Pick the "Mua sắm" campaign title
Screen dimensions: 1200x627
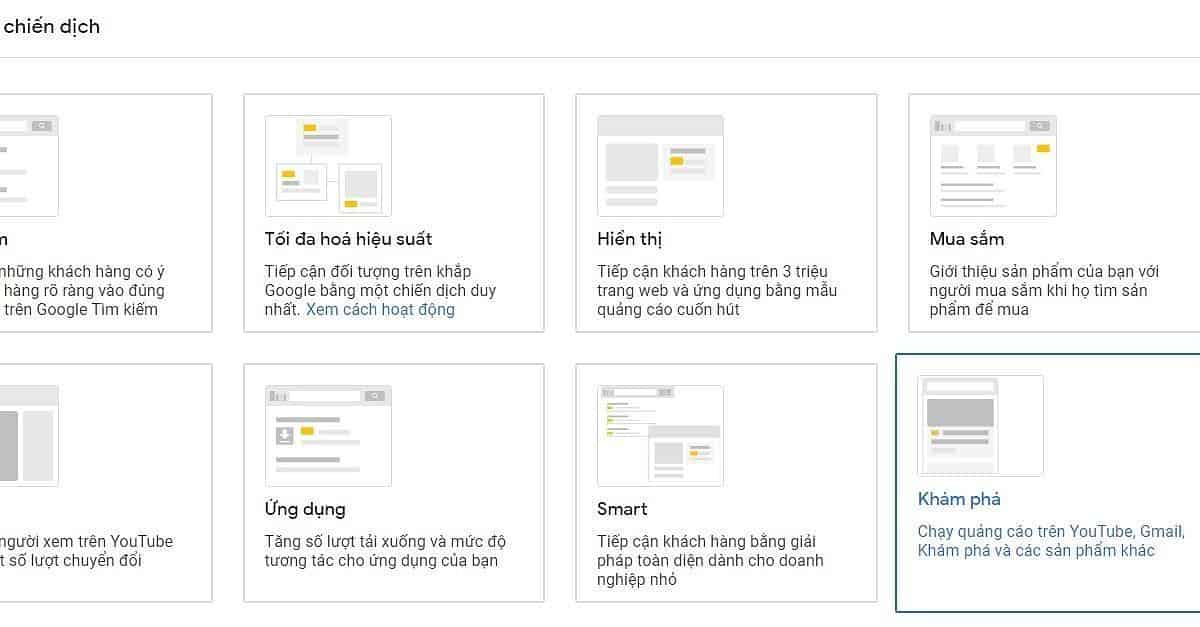click(x=966, y=239)
